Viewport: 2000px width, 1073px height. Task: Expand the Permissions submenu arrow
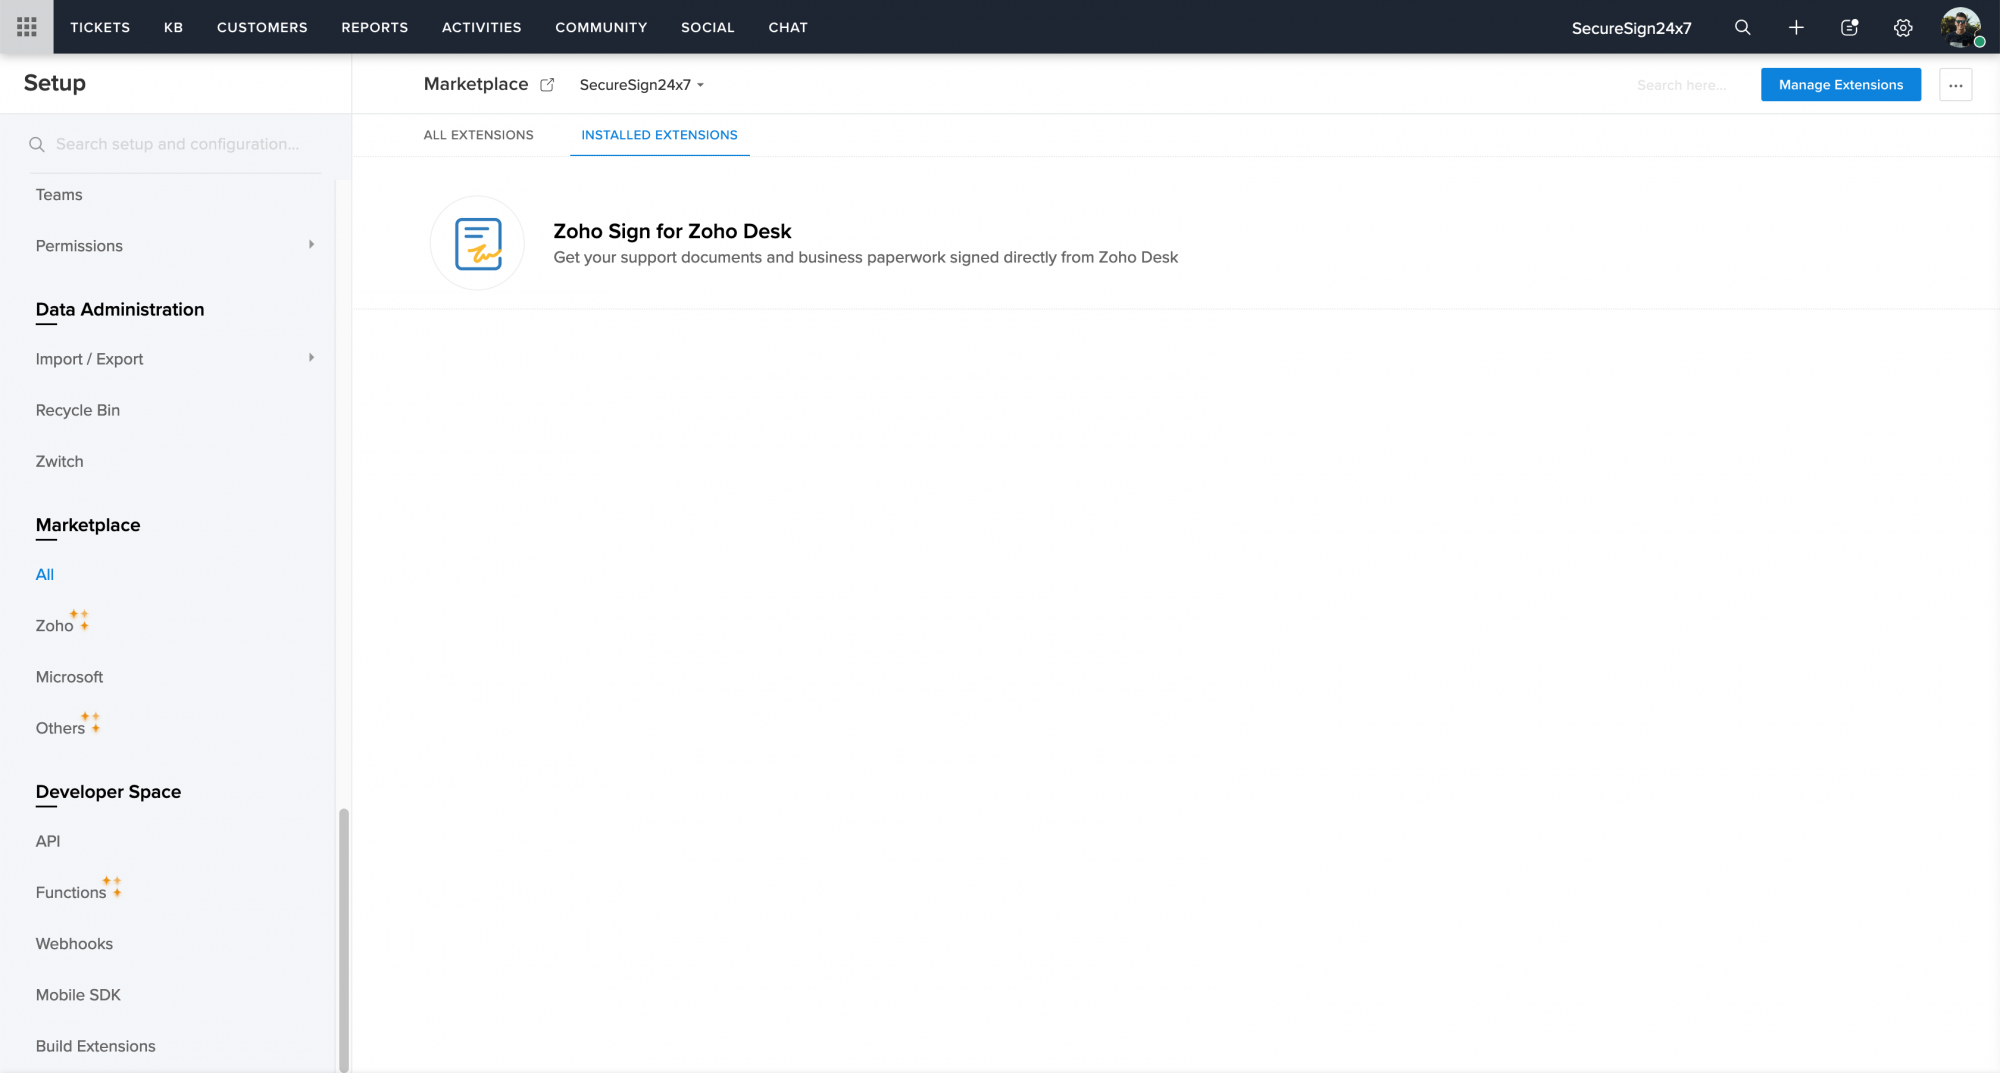click(311, 245)
